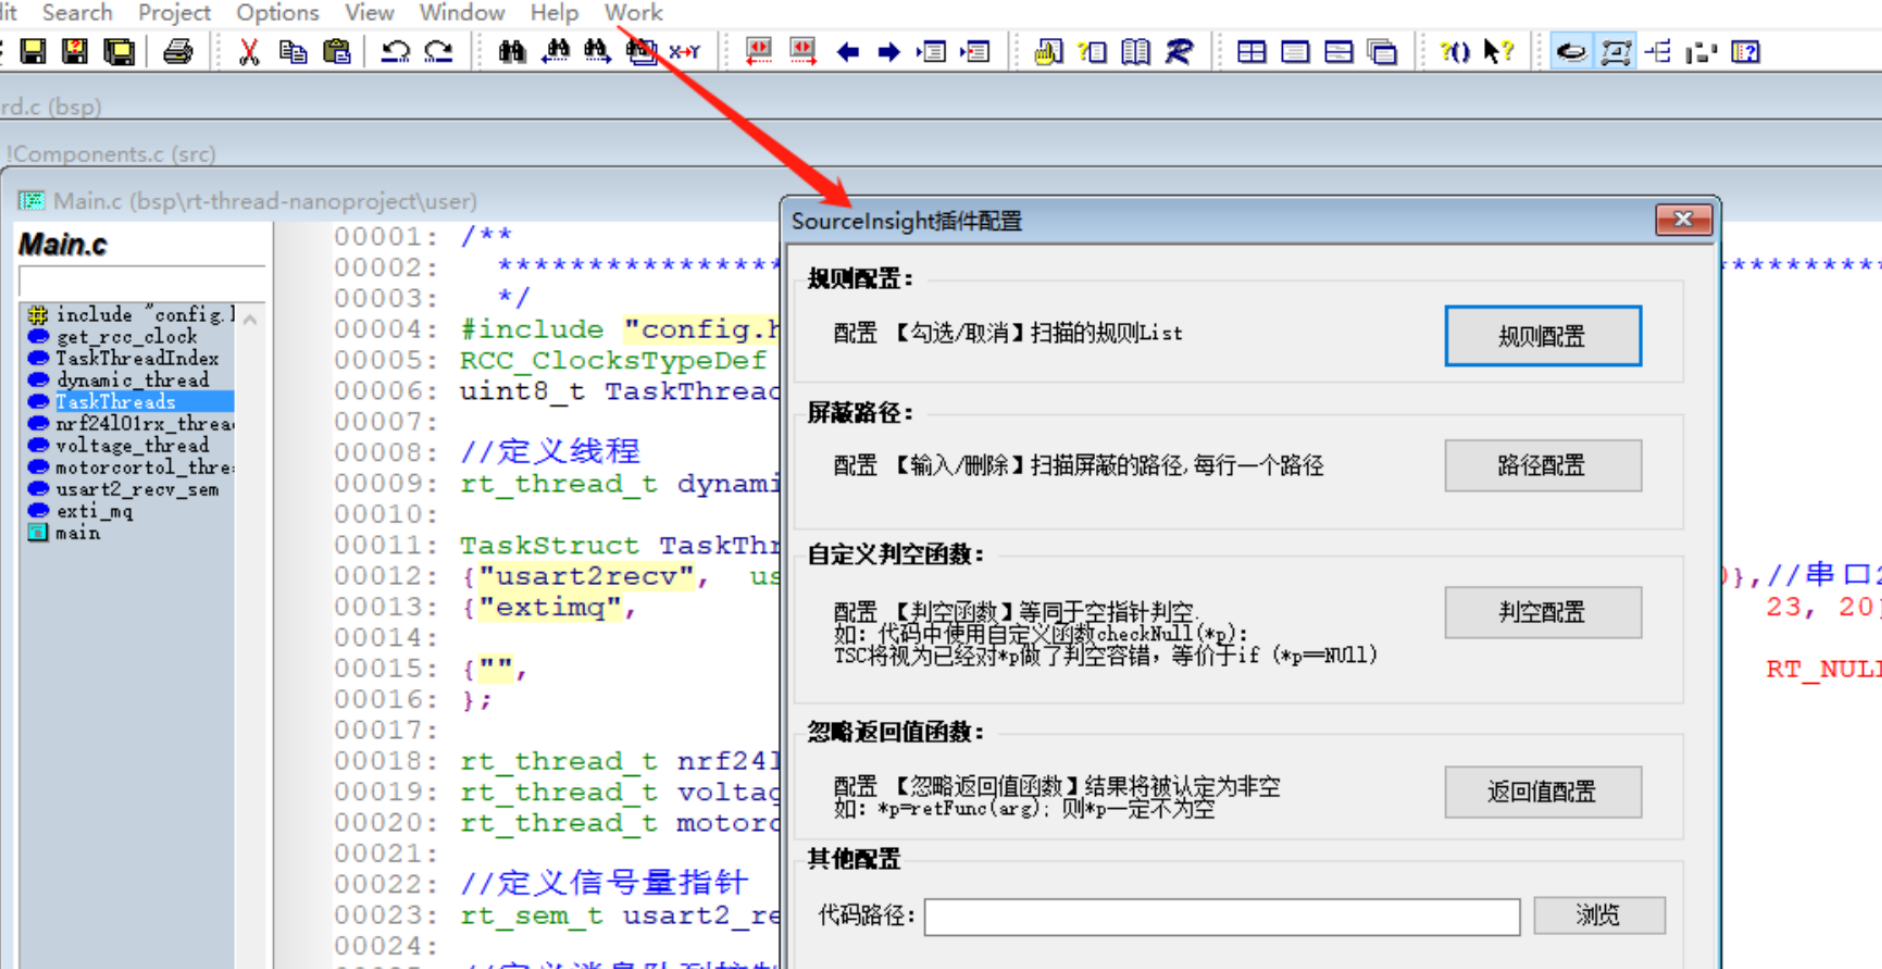Click the Jump to Definition hand icon
This screenshot has height=969, width=1882.
pos(1048,51)
